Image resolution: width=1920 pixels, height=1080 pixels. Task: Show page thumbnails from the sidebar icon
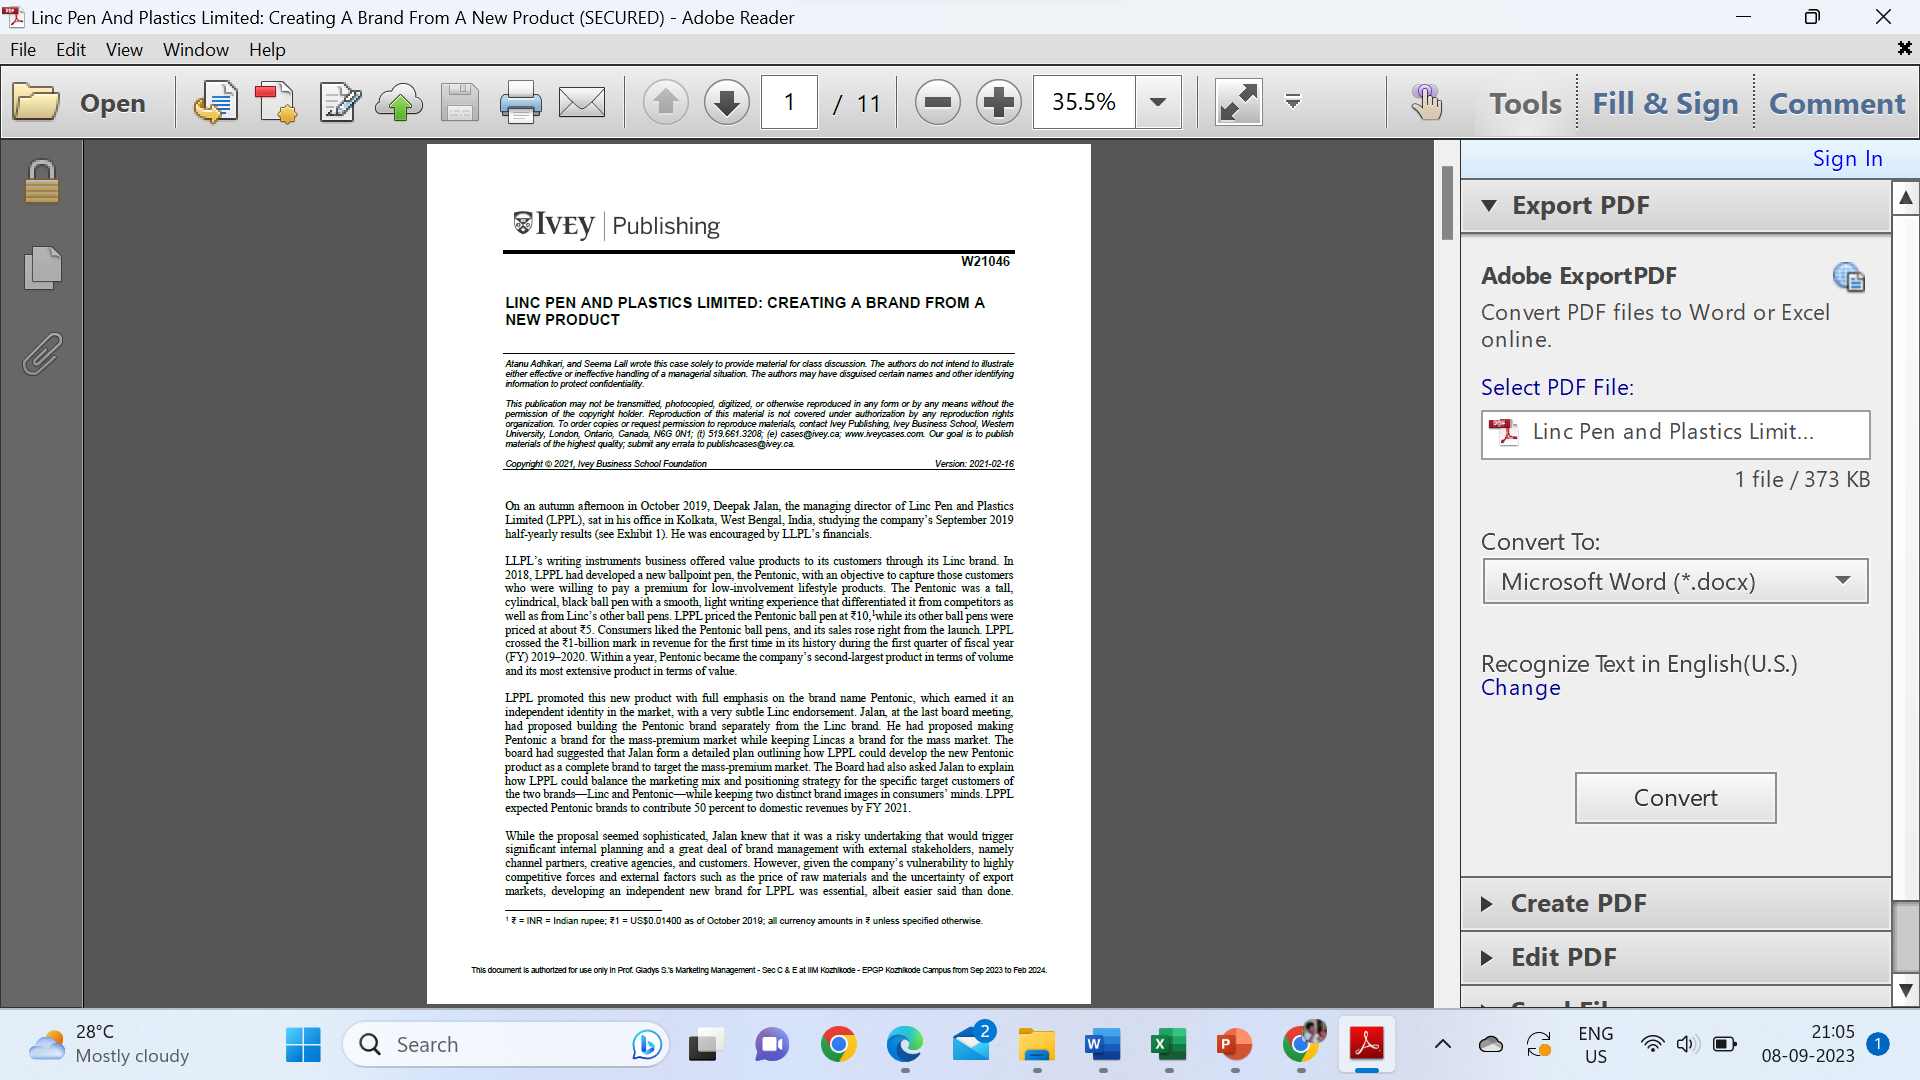coord(41,267)
